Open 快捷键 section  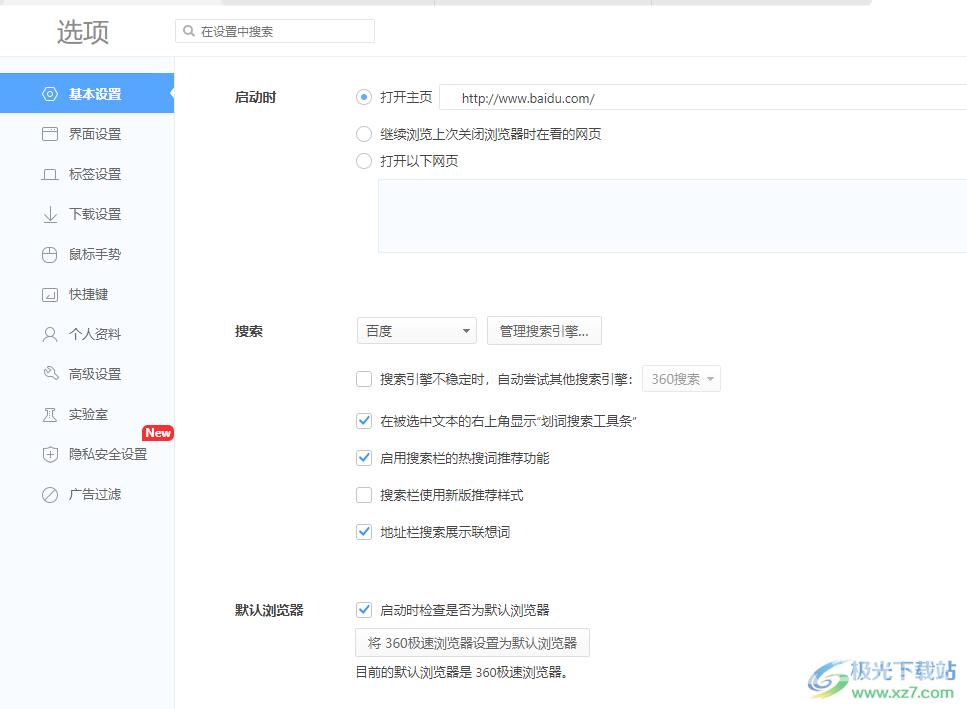coord(87,294)
